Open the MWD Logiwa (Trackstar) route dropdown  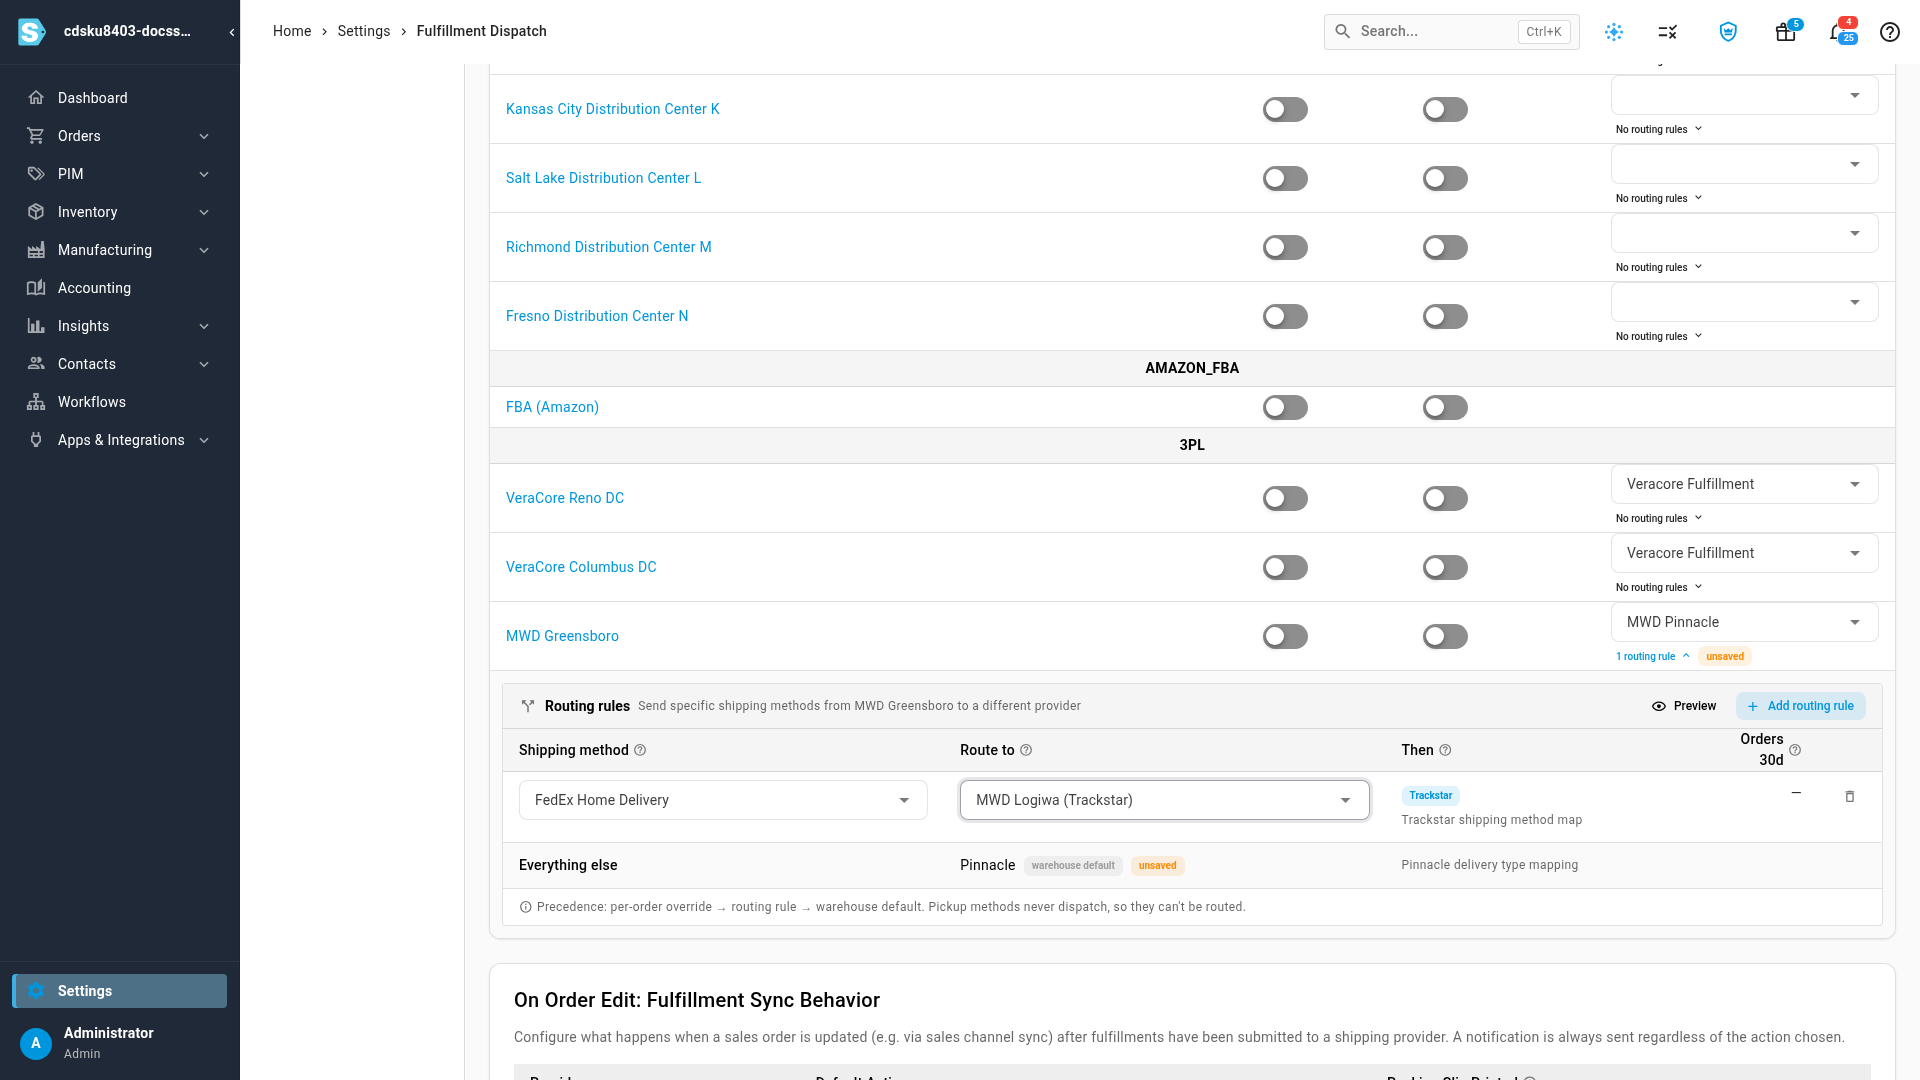(1164, 800)
